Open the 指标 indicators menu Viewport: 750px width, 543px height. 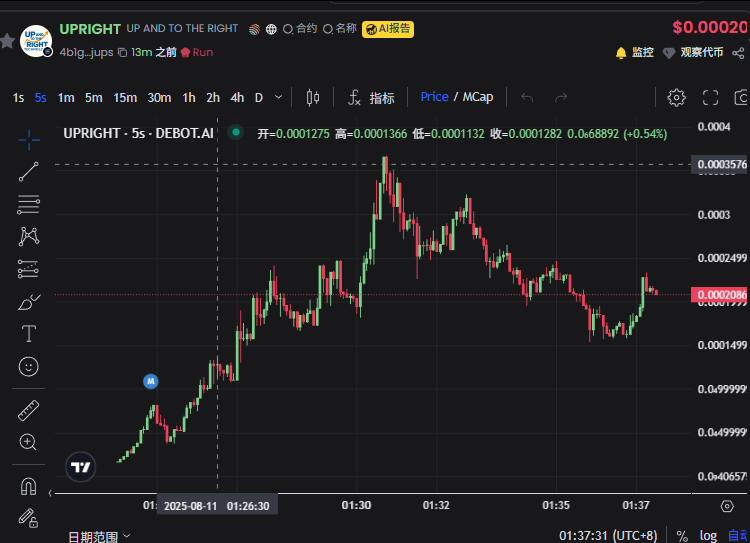point(371,98)
